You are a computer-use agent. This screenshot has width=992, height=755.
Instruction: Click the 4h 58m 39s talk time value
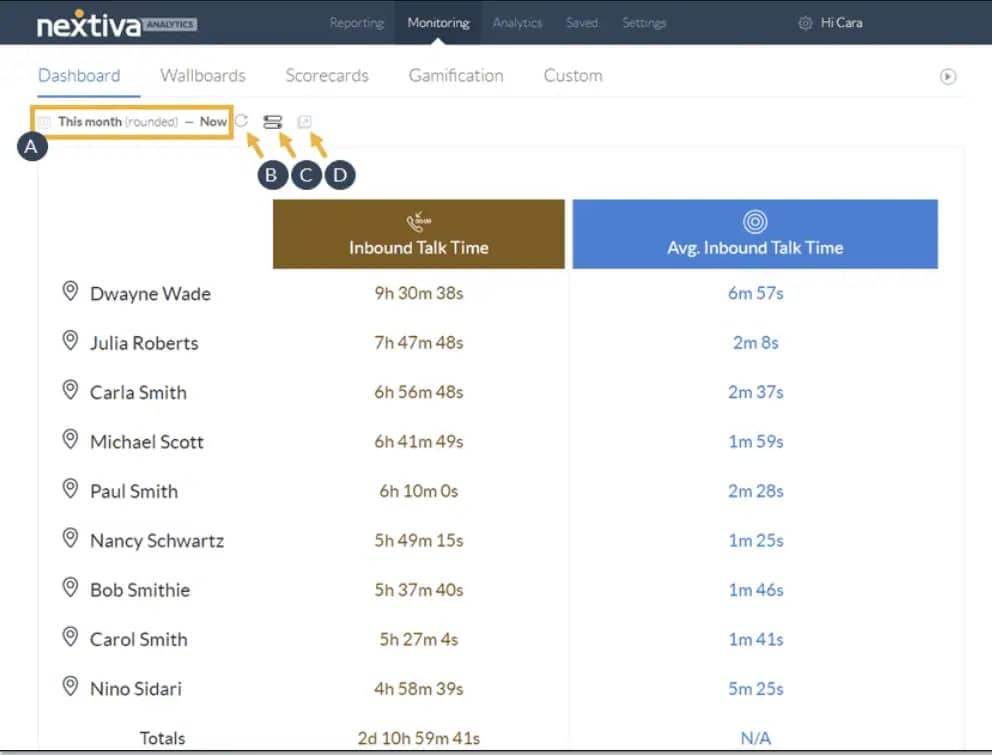pos(419,688)
